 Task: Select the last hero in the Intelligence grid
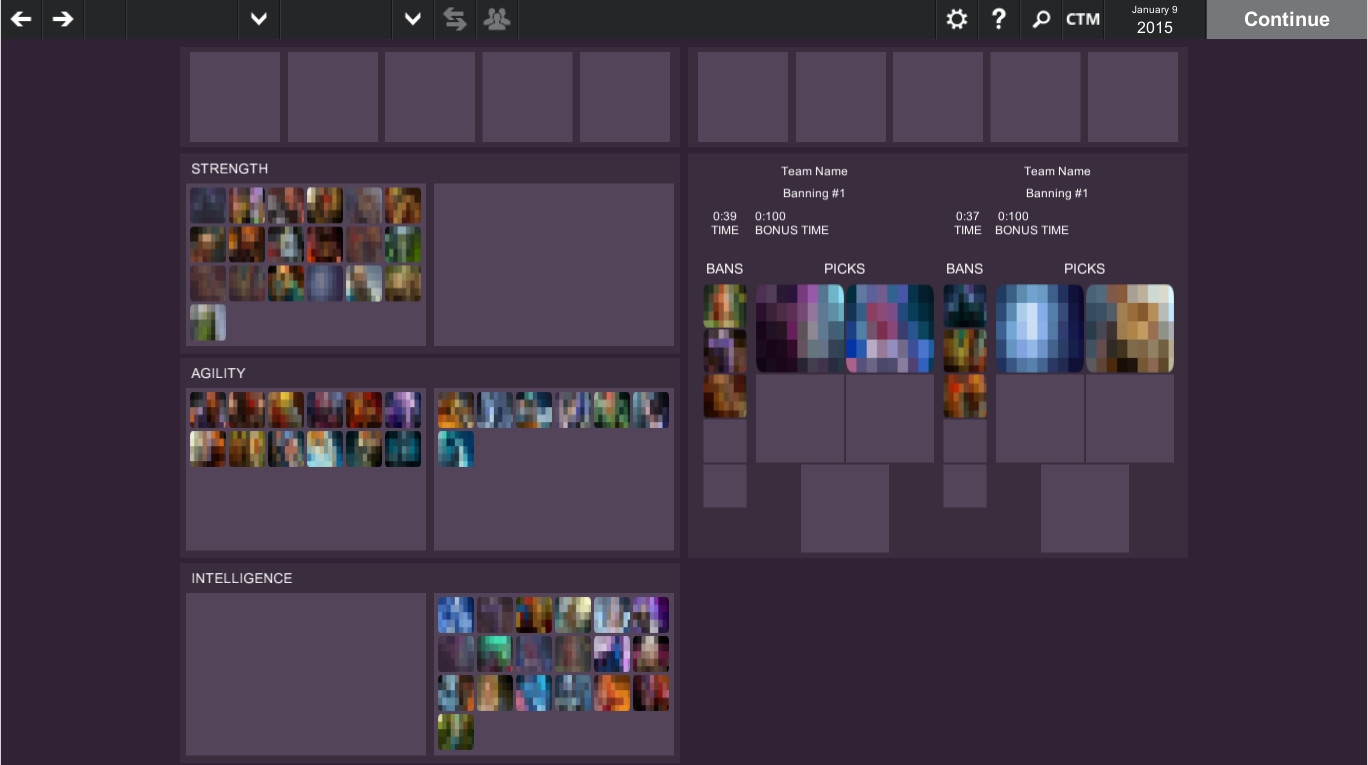[x=455, y=732]
